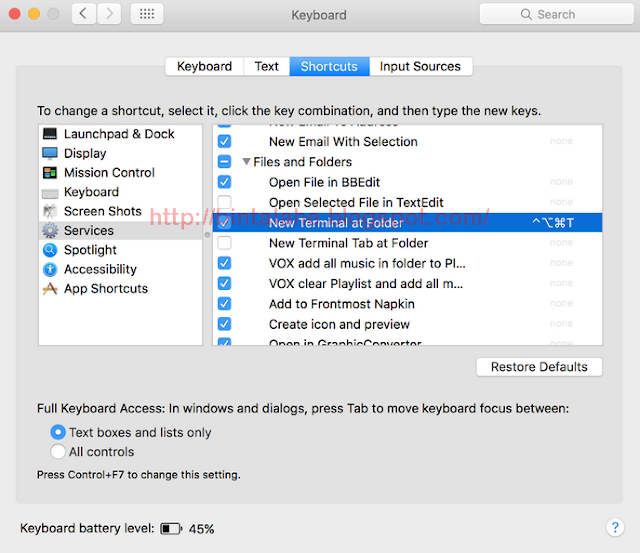Collapse the Files and Folders disclosure triangle
The image size is (640, 553).
click(246, 162)
